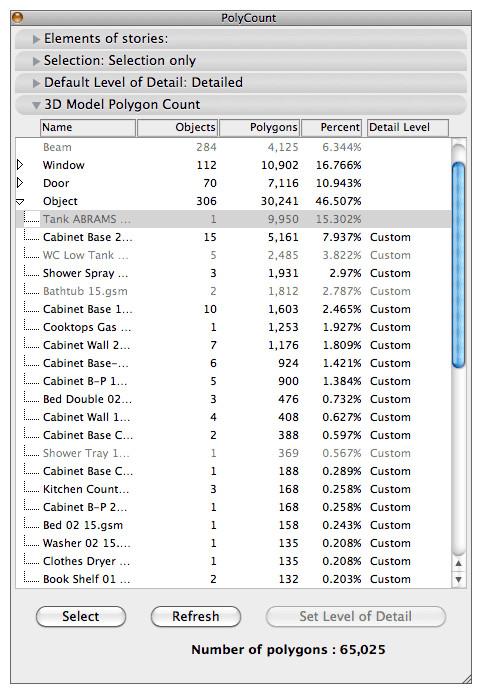Click the Detail Level column header
Viewport: 485px width, 696px height.
pyautogui.click(x=408, y=127)
